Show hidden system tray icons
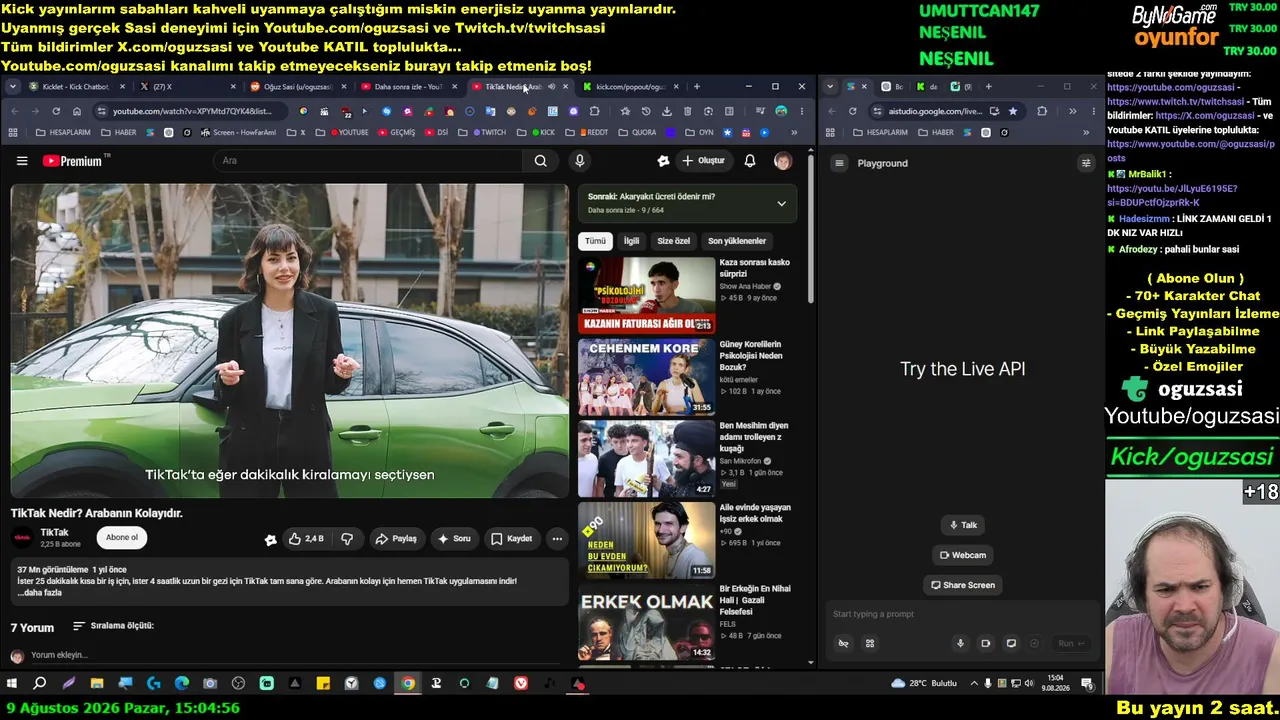 974,684
